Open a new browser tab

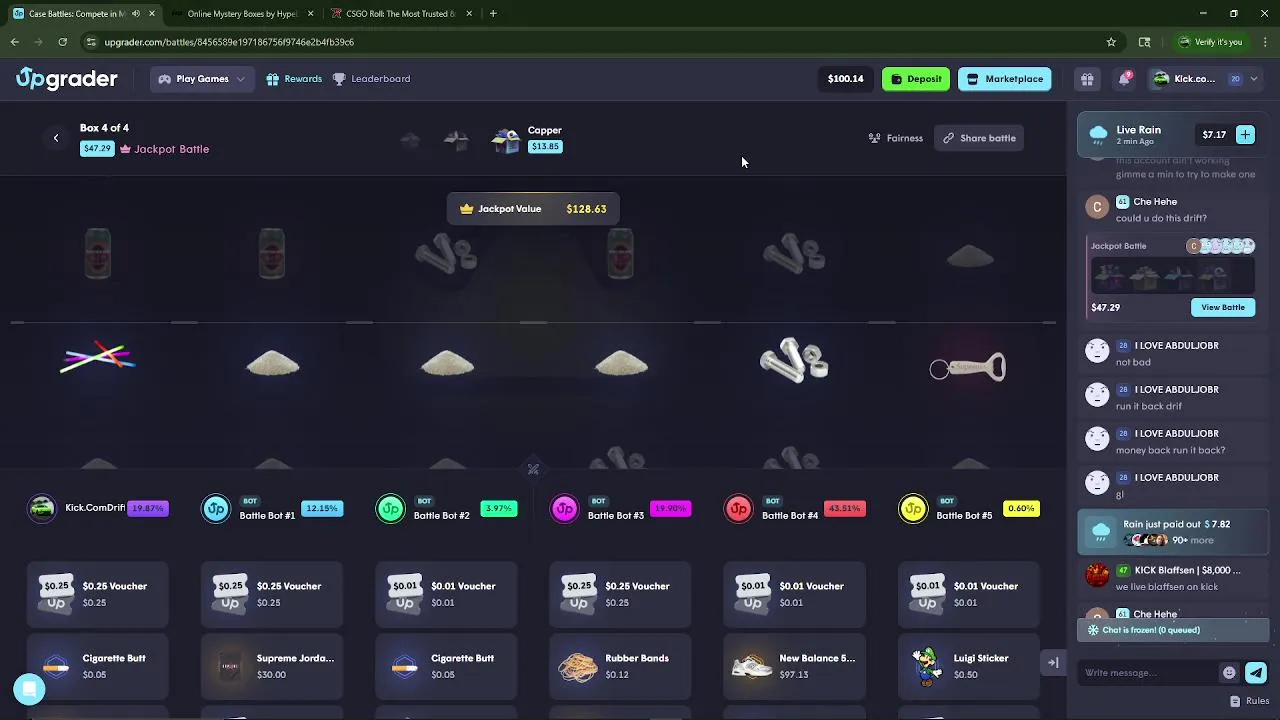493,14
